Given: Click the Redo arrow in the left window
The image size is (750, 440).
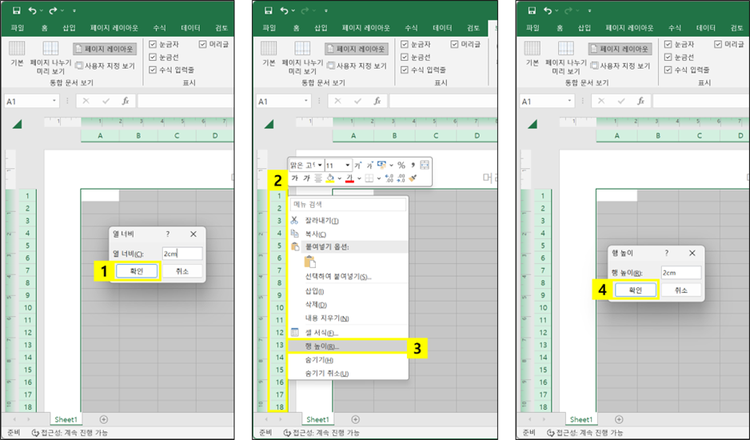Looking at the screenshot, I should [x=53, y=11].
